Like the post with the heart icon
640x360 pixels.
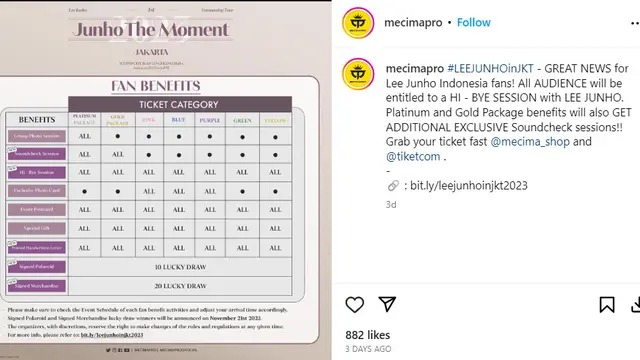point(354,304)
